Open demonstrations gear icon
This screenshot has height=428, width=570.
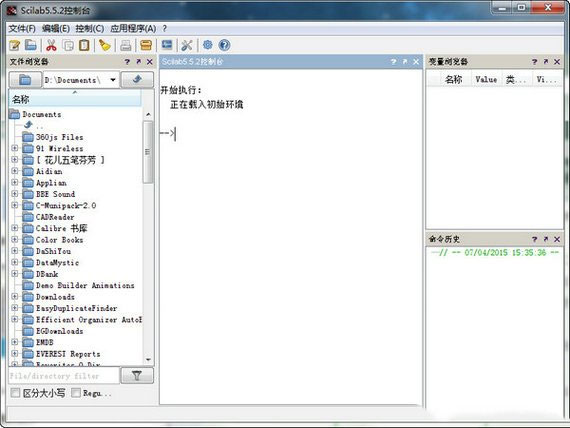[x=208, y=45]
